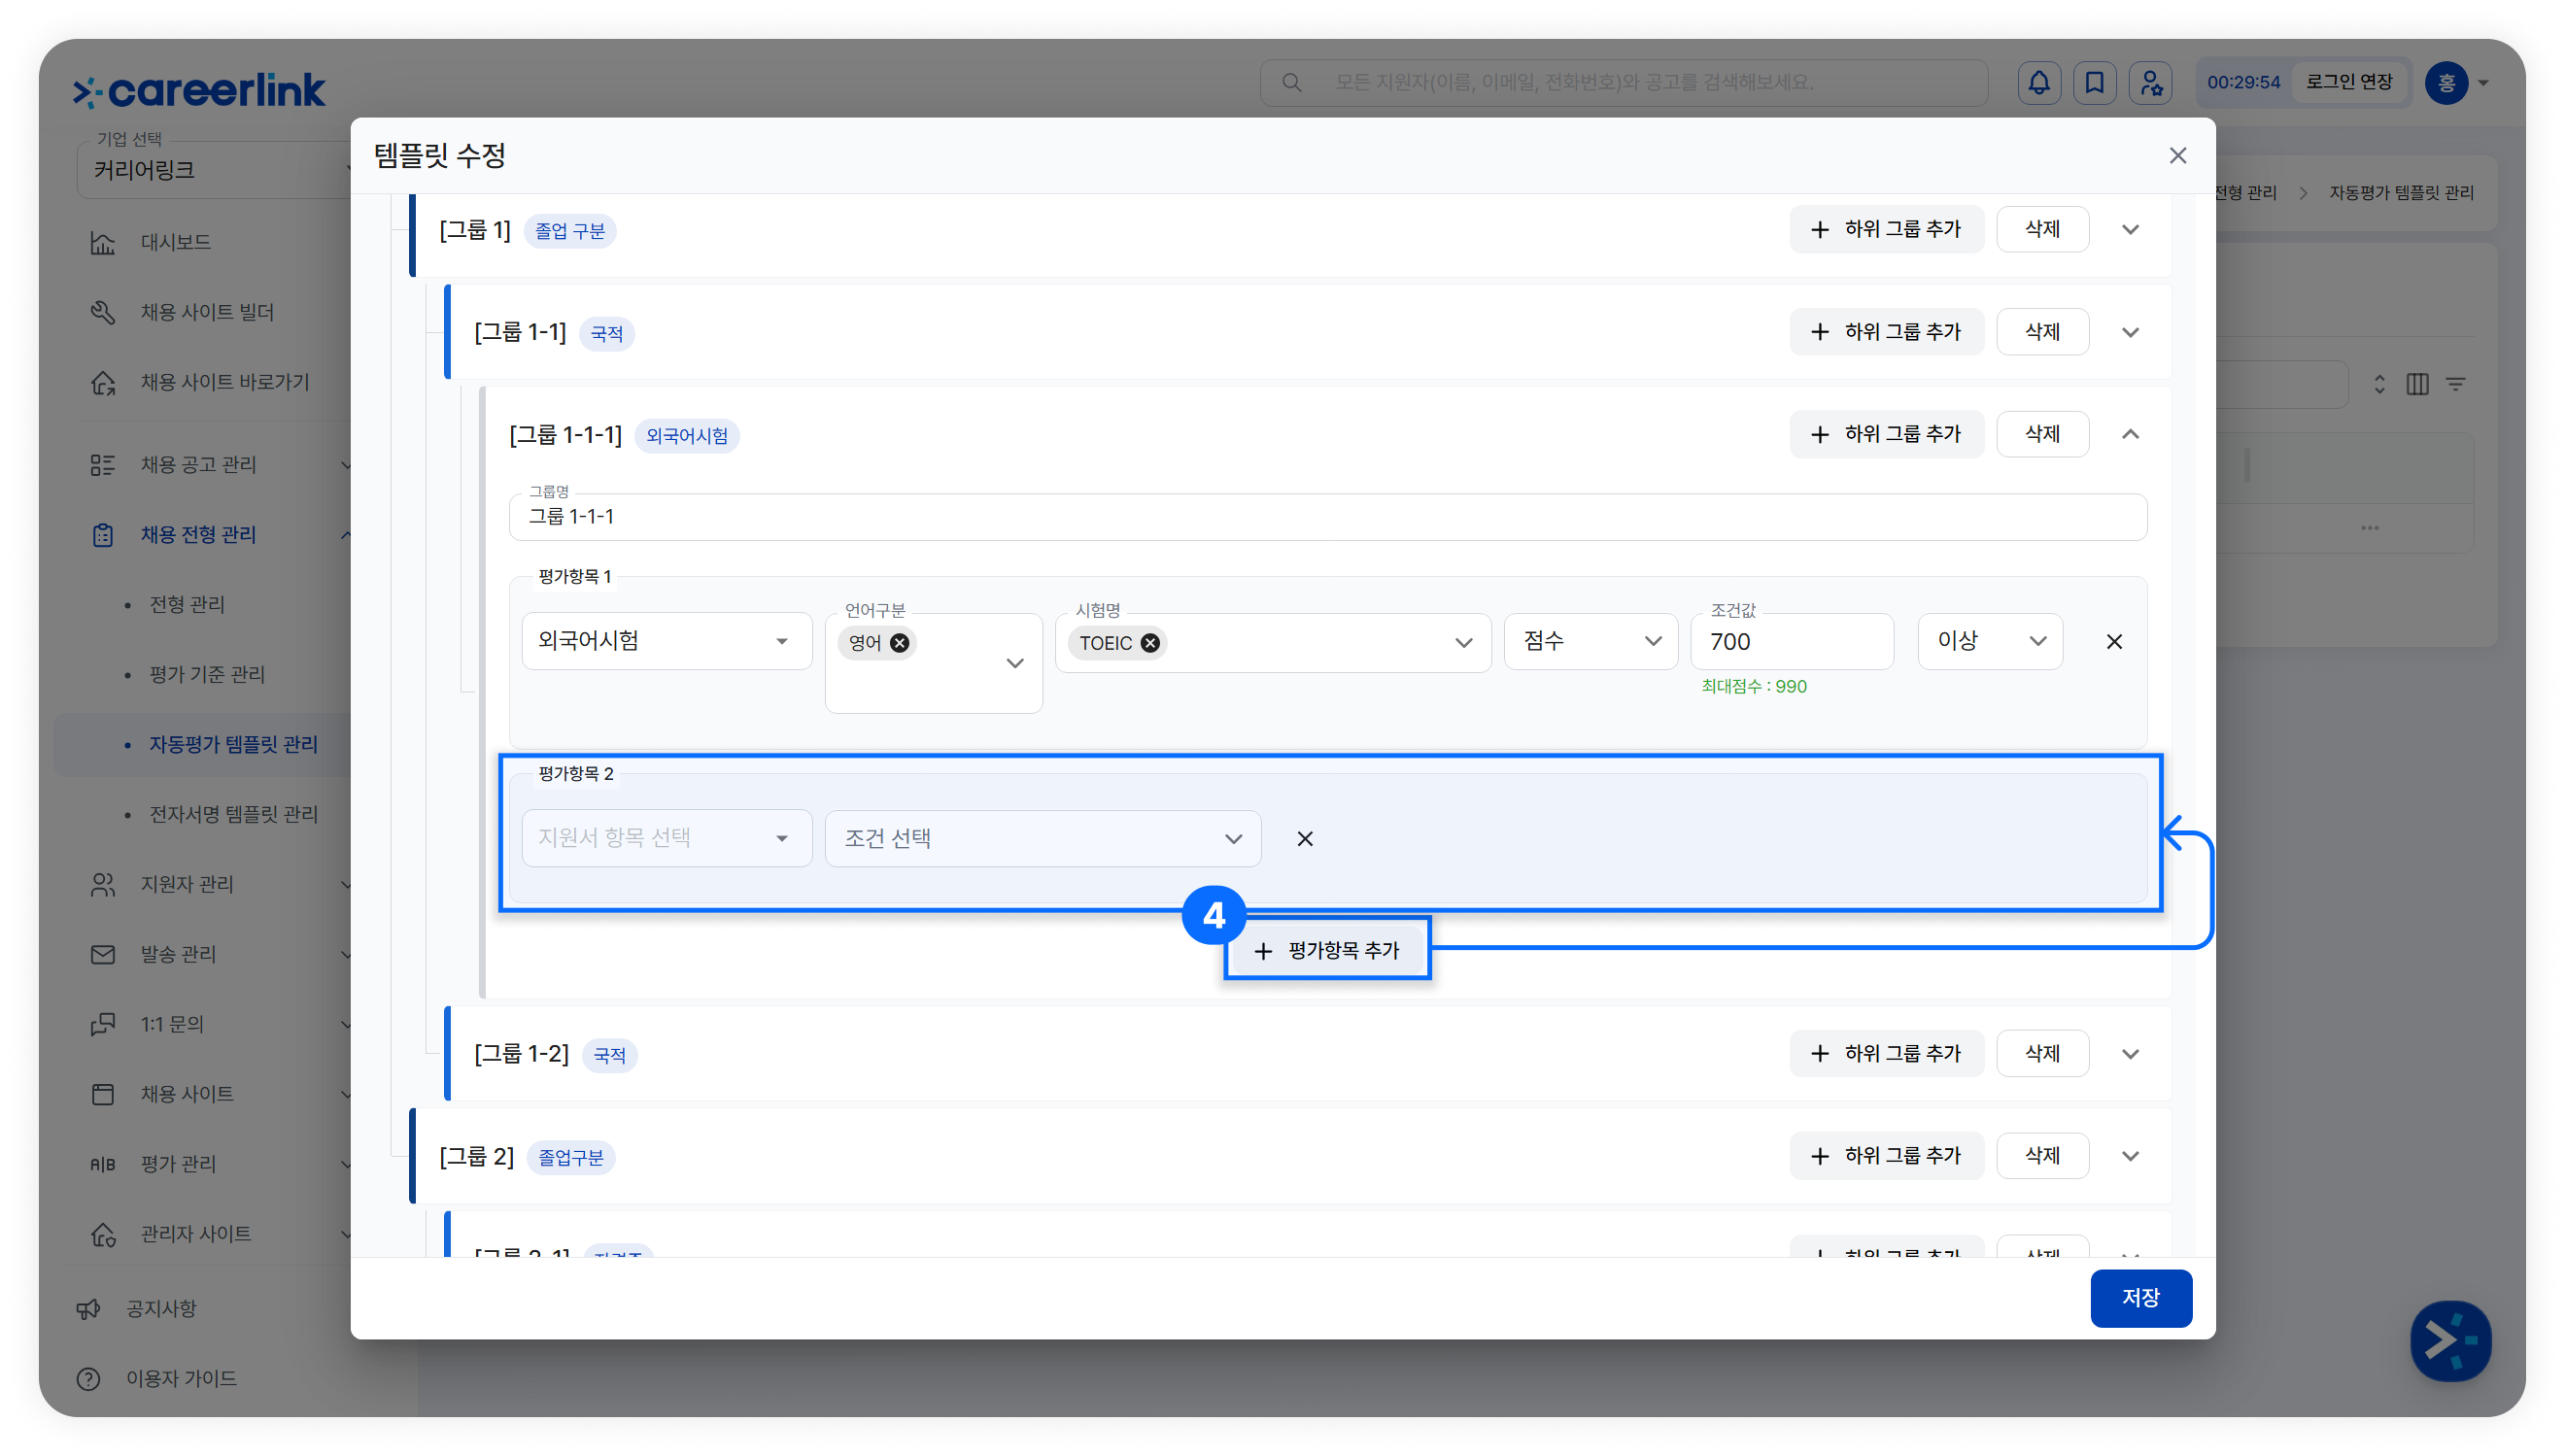Open the 점수 type dropdown
Image resolution: width=2565 pixels, height=1456 pixels.
pos(1590,641)
